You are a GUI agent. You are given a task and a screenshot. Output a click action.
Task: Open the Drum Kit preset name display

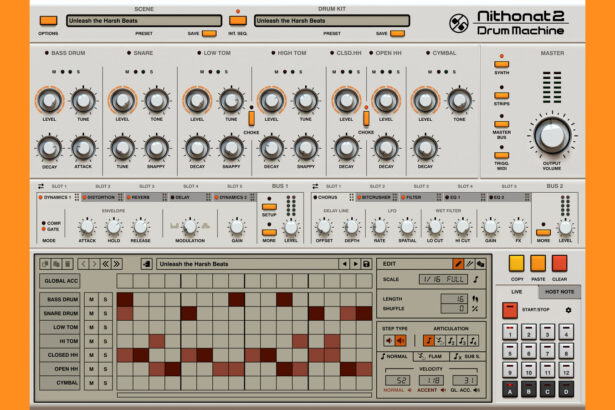318,20
